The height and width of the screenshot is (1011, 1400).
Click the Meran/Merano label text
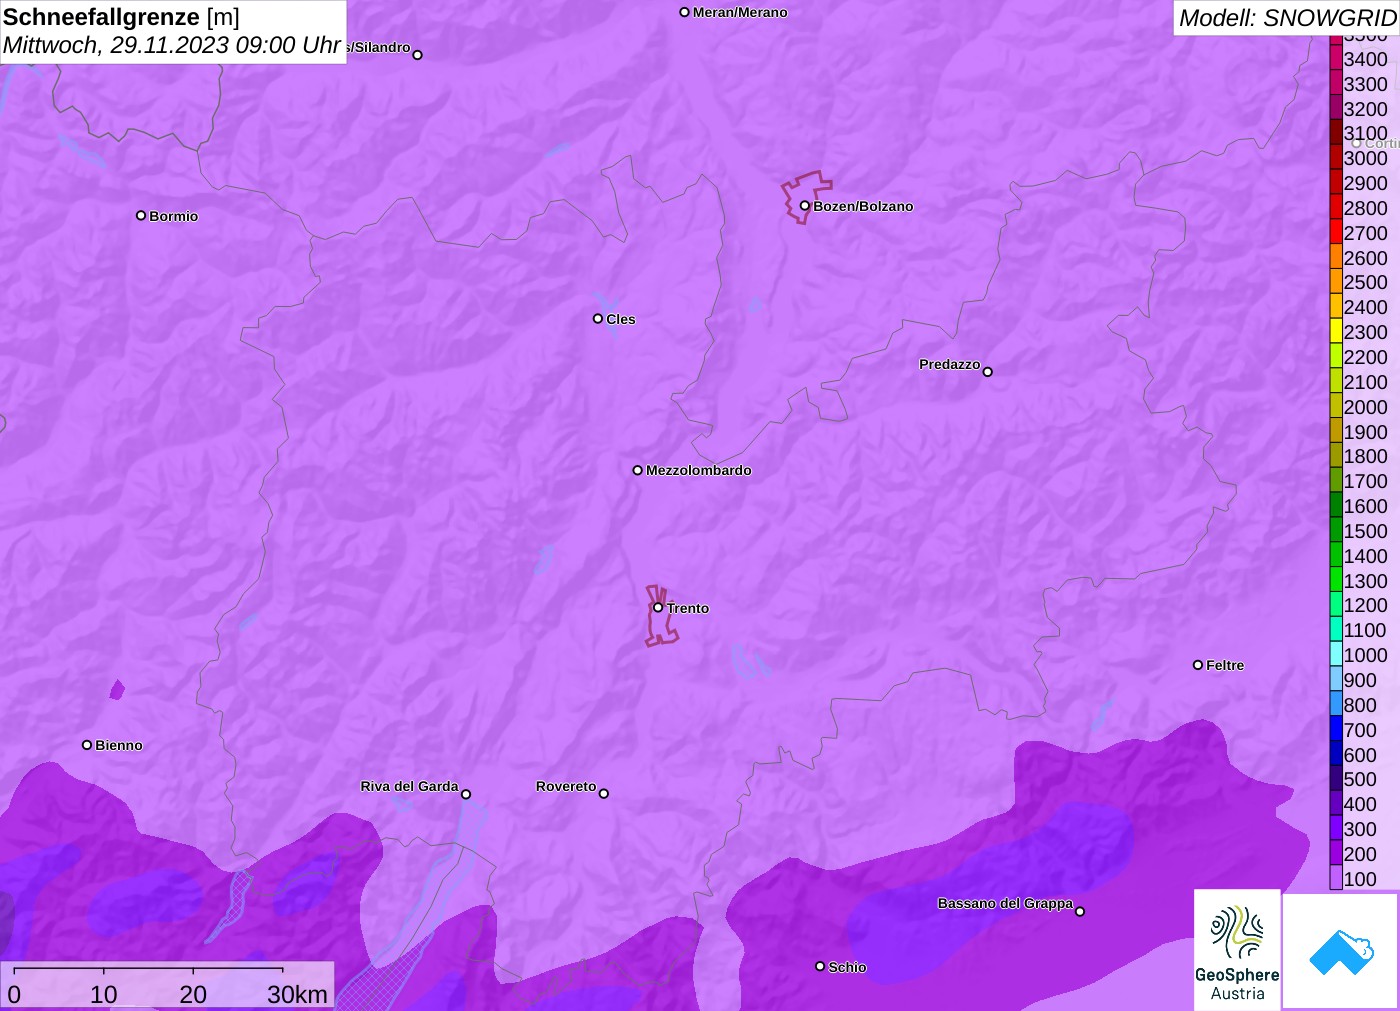(x=740, y=12)
